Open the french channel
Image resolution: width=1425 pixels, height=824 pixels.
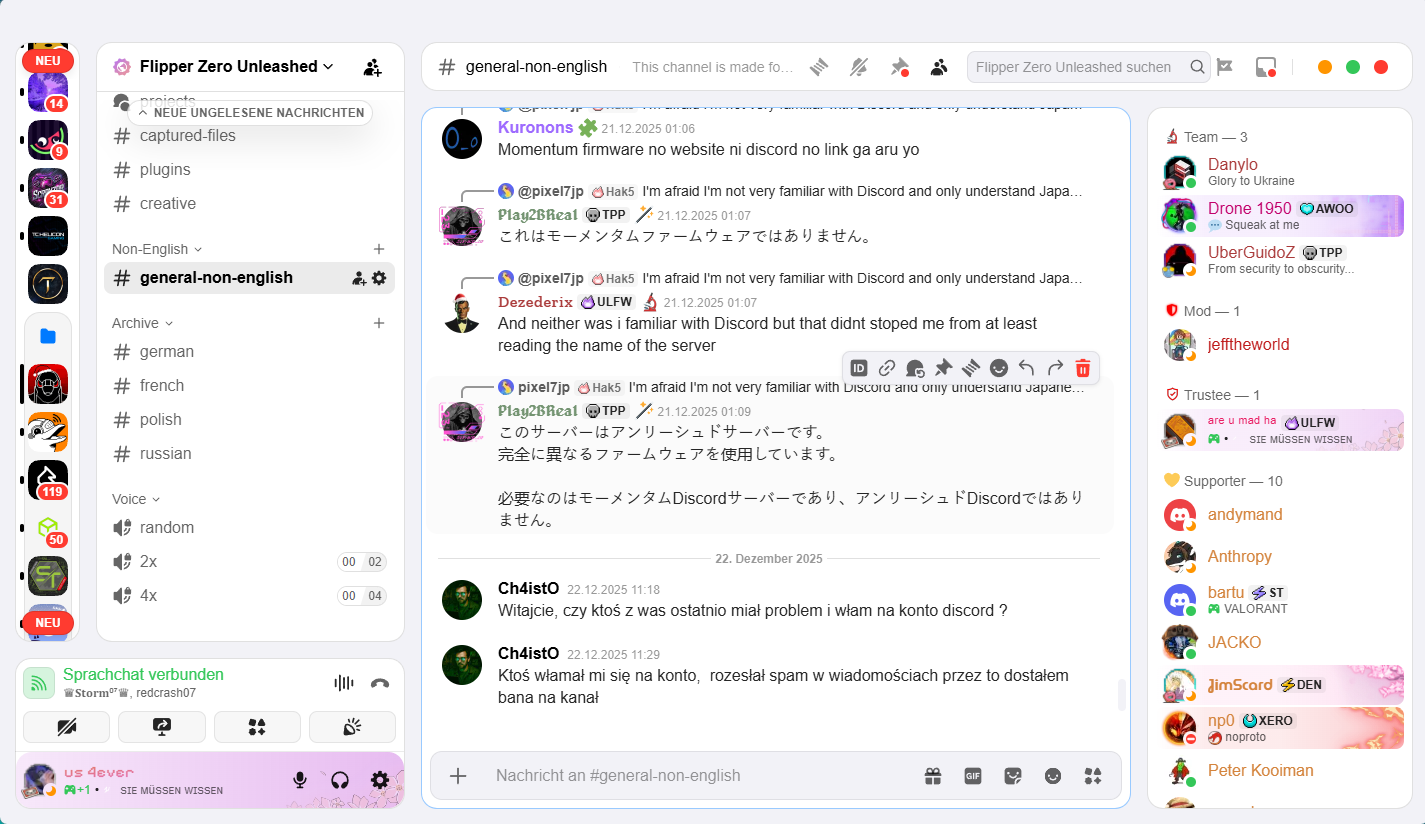coord(249,386)
